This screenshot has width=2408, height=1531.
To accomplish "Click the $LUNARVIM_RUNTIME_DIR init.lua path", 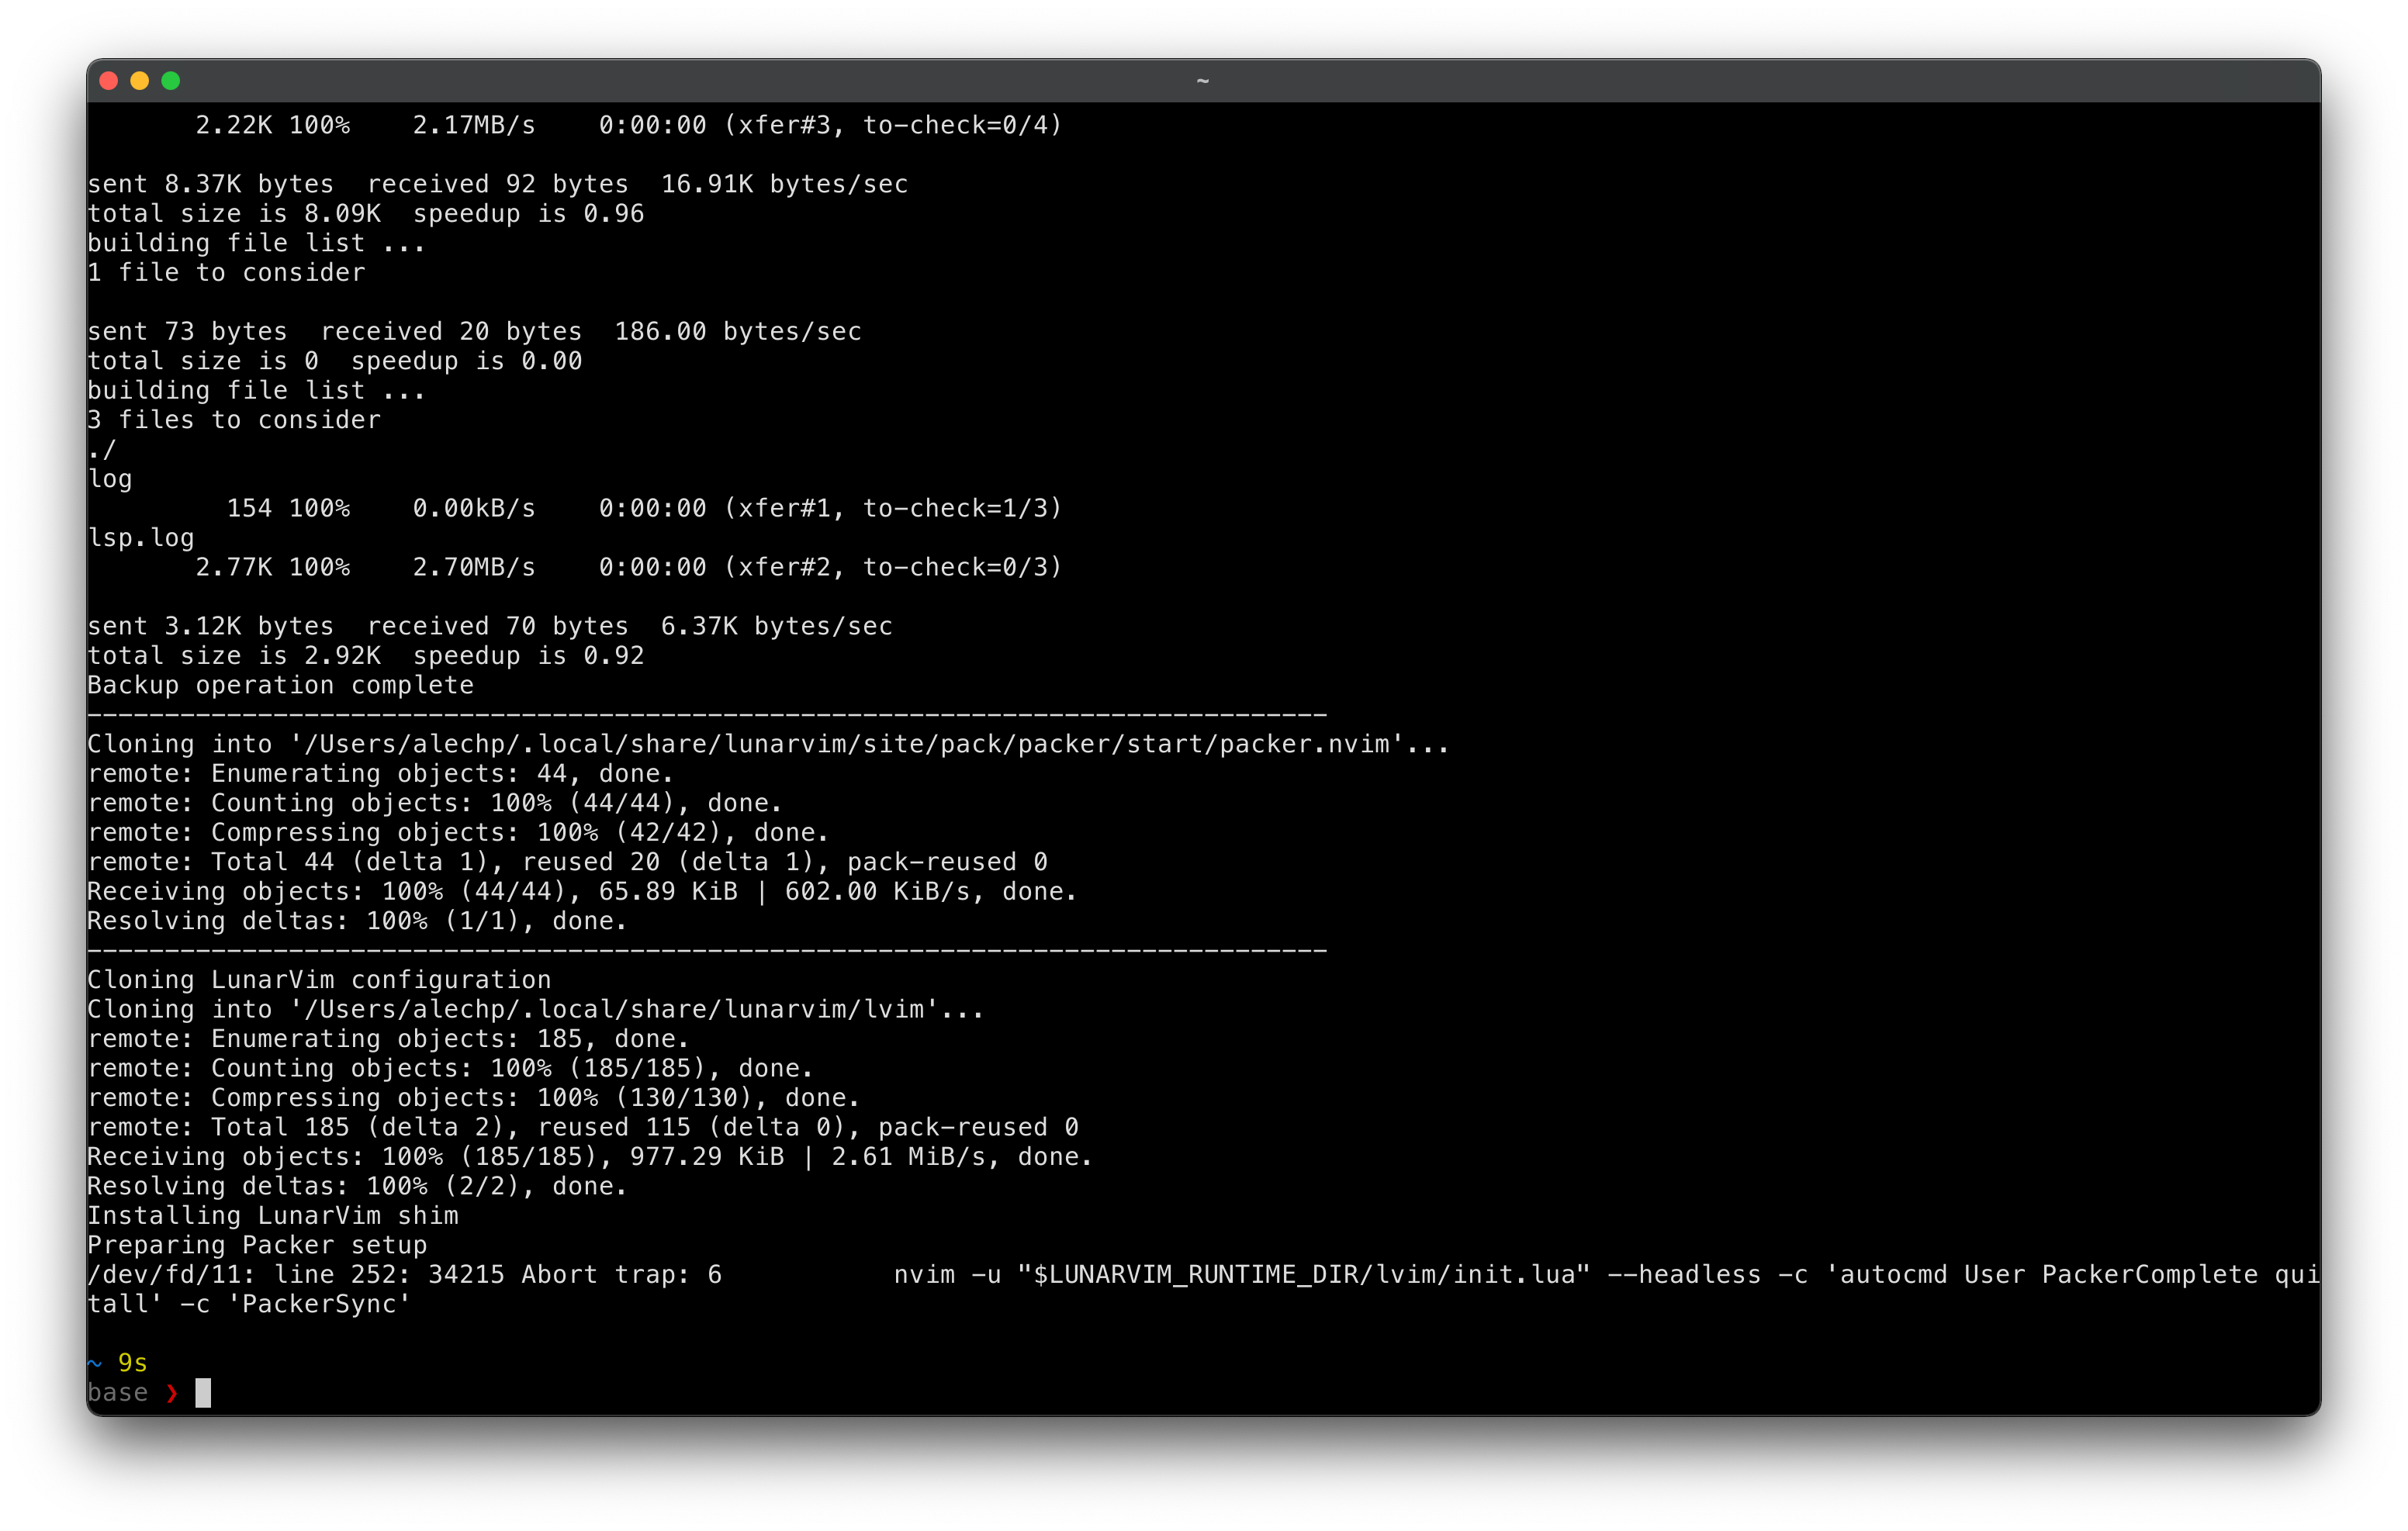I will (1300, 1274).
